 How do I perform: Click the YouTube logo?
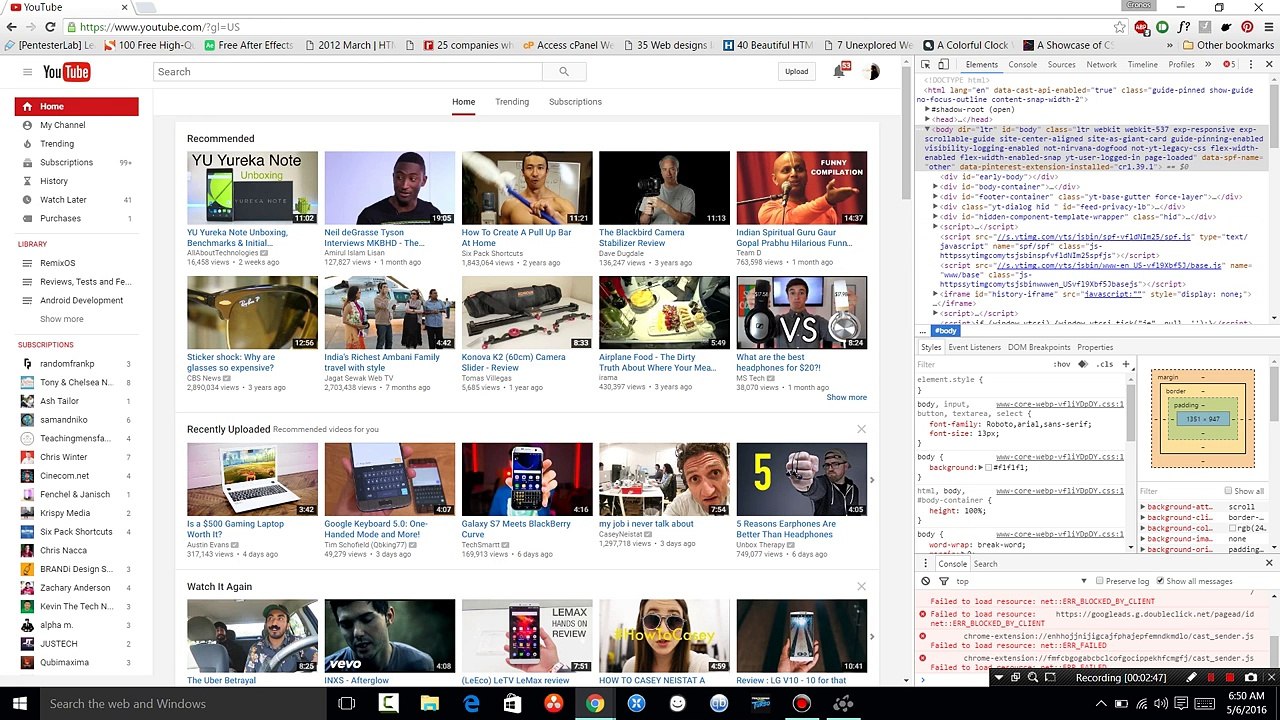pos(67,72)
